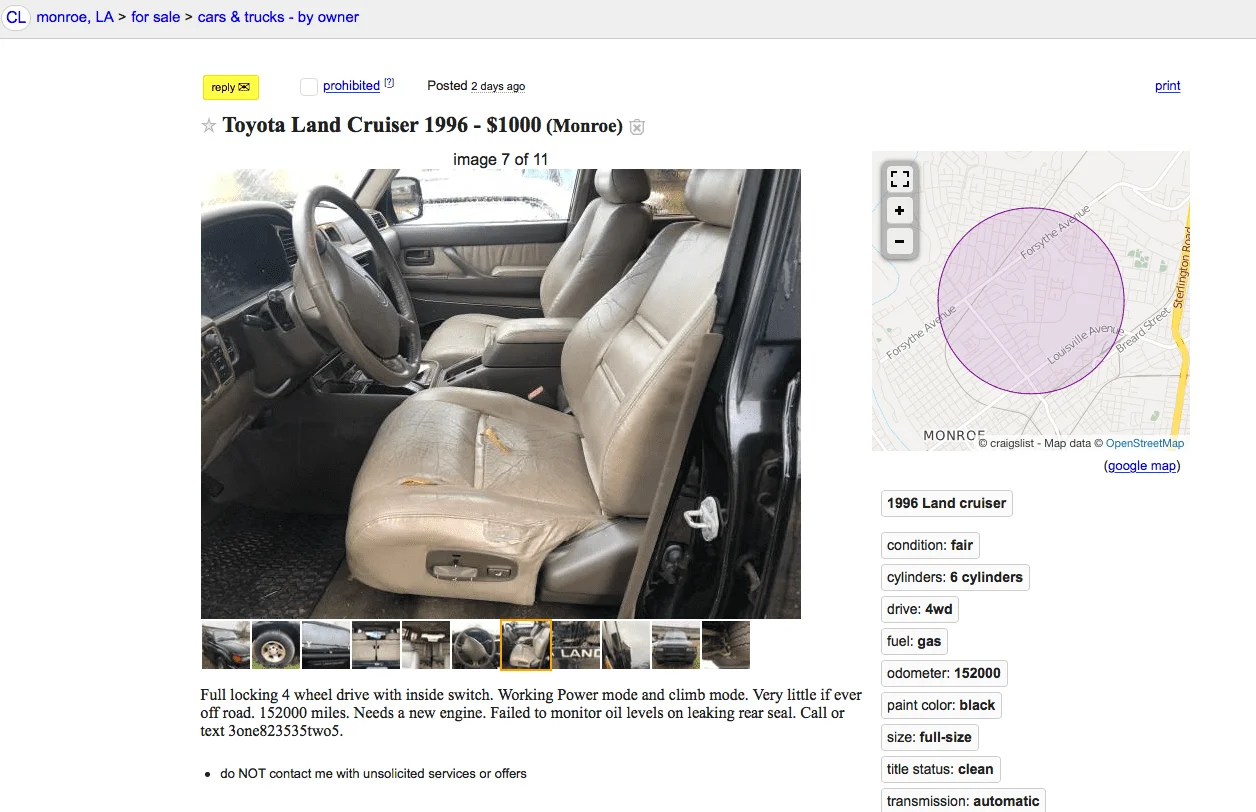Screen dimensions: 1256x812
Task: Click the envelope reply button
Action: click(231, 87)
